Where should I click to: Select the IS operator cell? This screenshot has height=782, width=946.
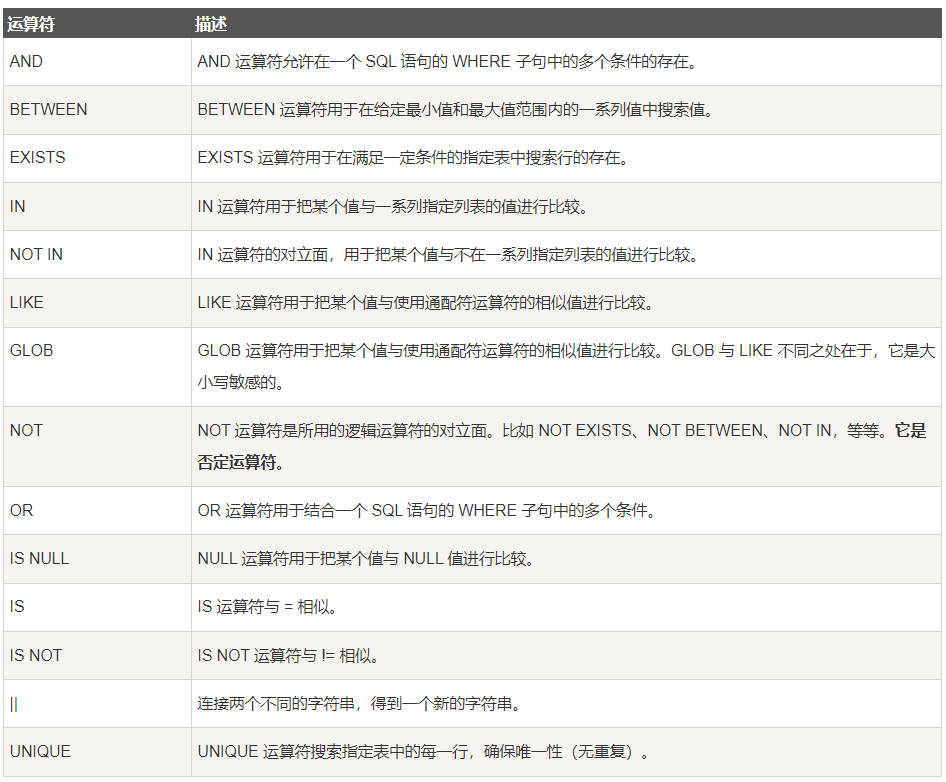point(97,607)
